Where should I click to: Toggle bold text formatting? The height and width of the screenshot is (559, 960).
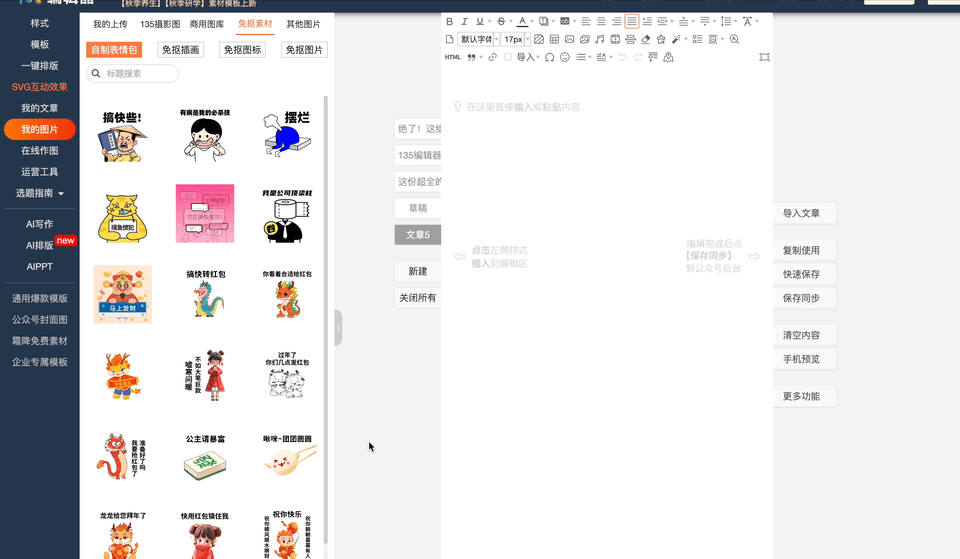[449, 21]
